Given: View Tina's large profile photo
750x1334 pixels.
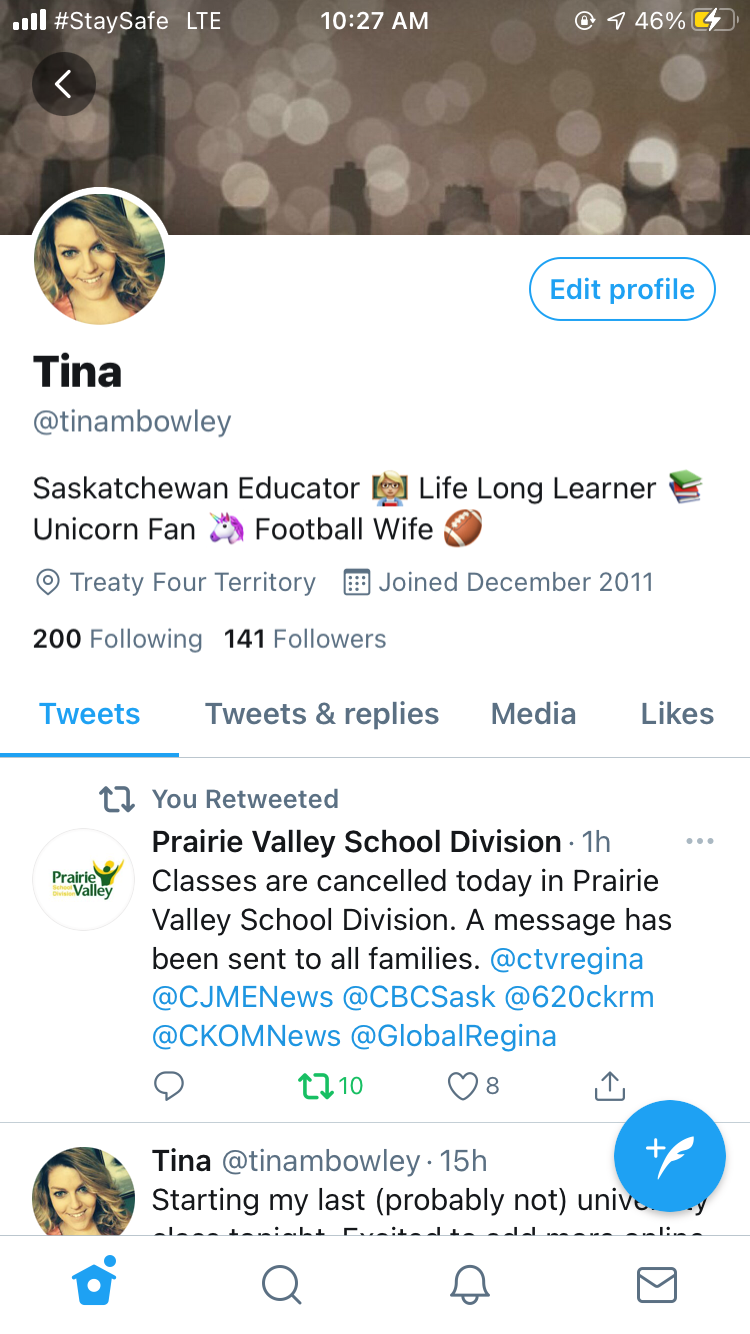Looking at the screenshot, I should 99,258.
